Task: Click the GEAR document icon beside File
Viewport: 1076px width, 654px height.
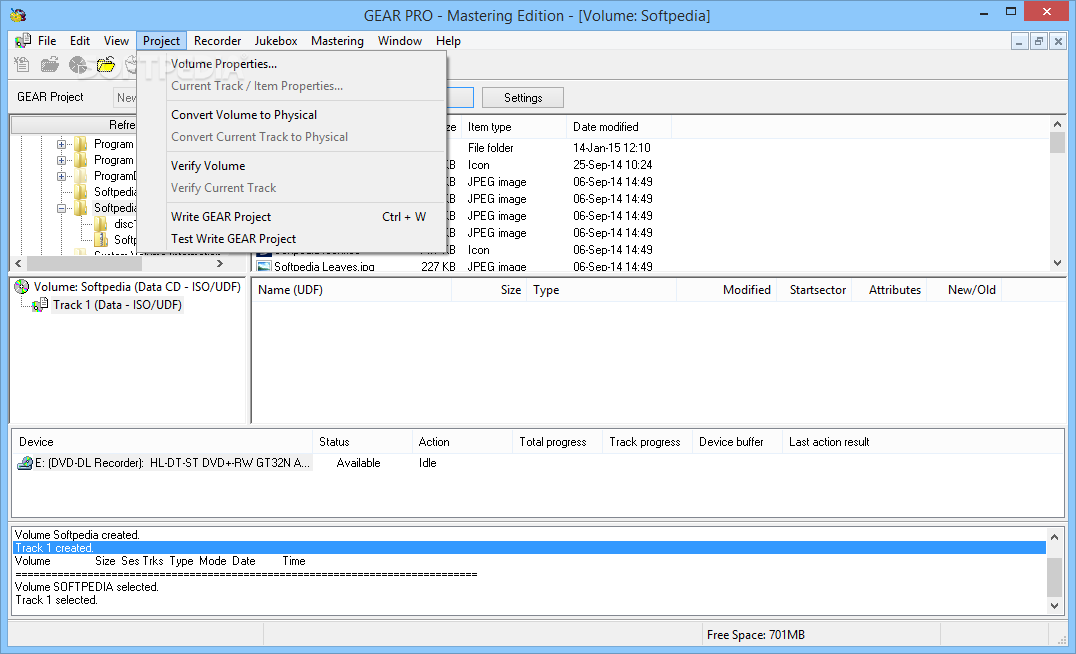Action: (23, 41)
